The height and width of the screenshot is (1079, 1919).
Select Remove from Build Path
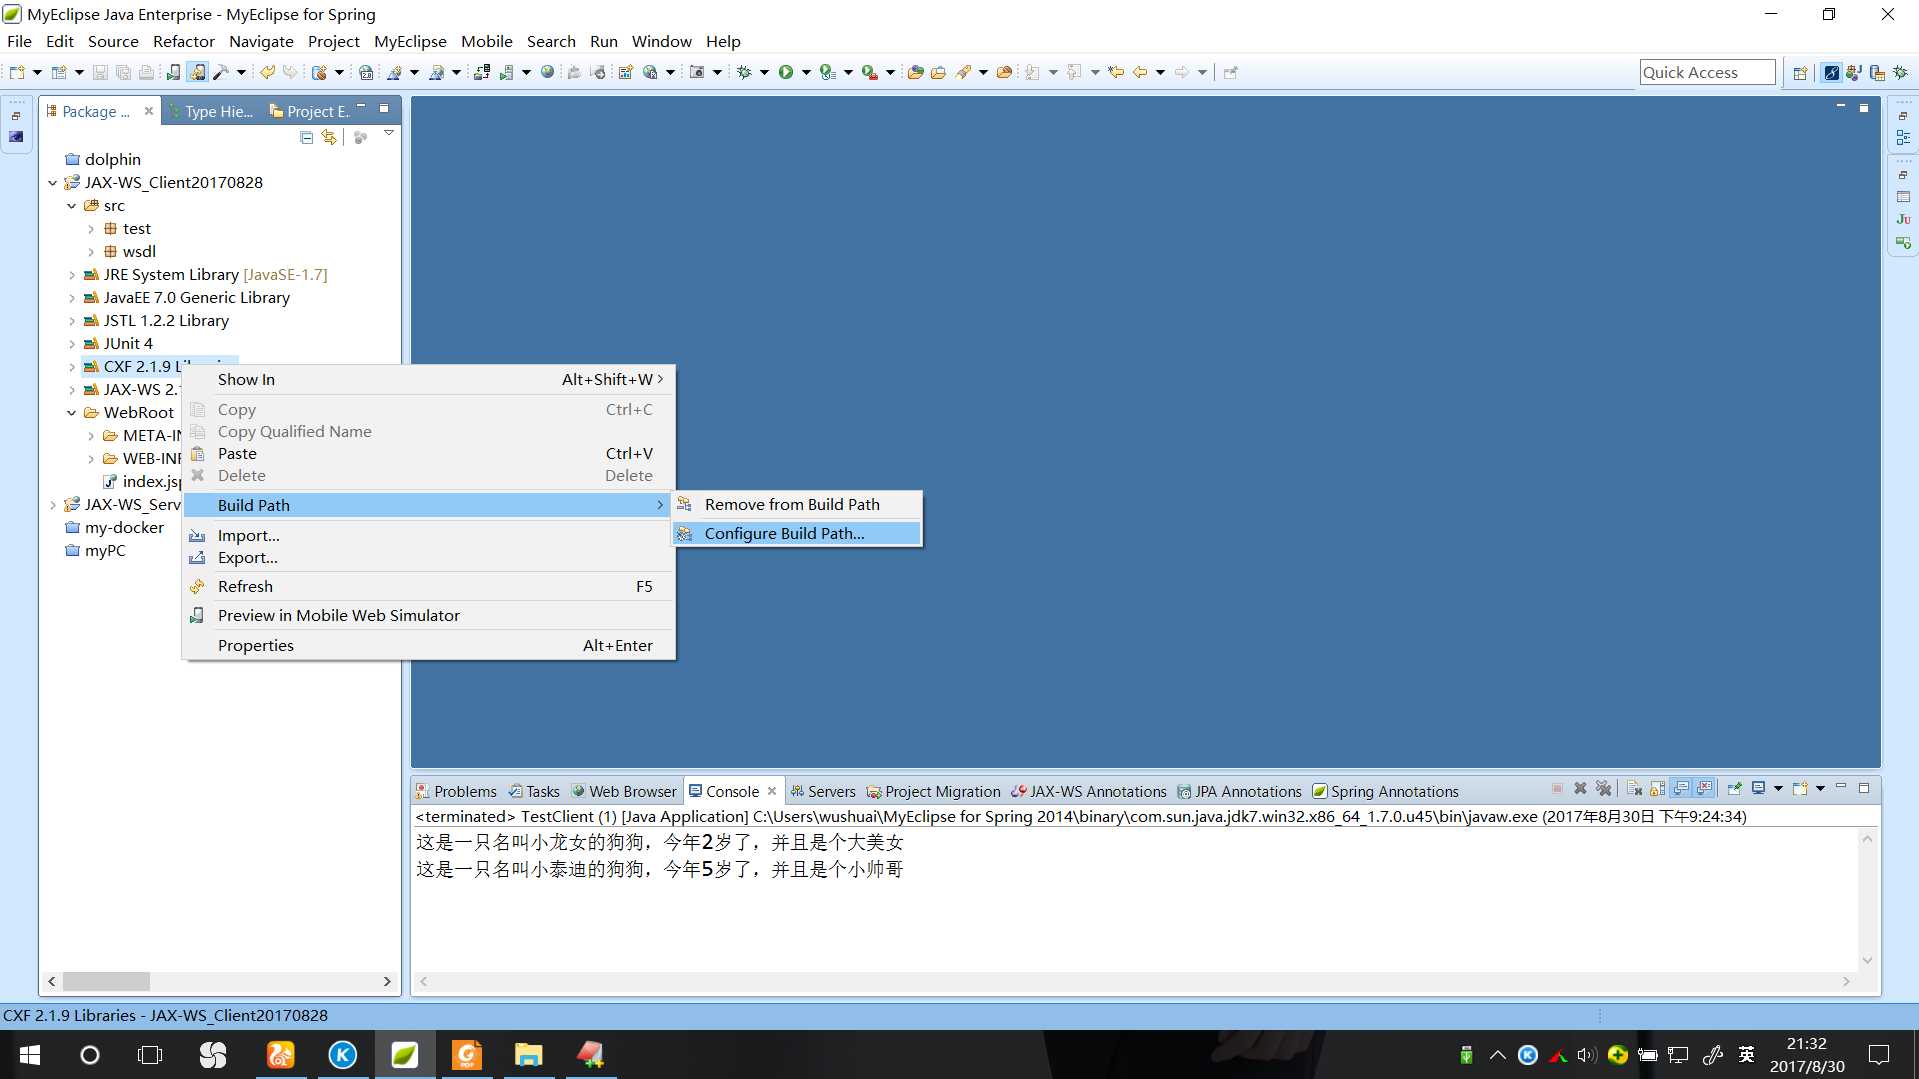point(797,505)
